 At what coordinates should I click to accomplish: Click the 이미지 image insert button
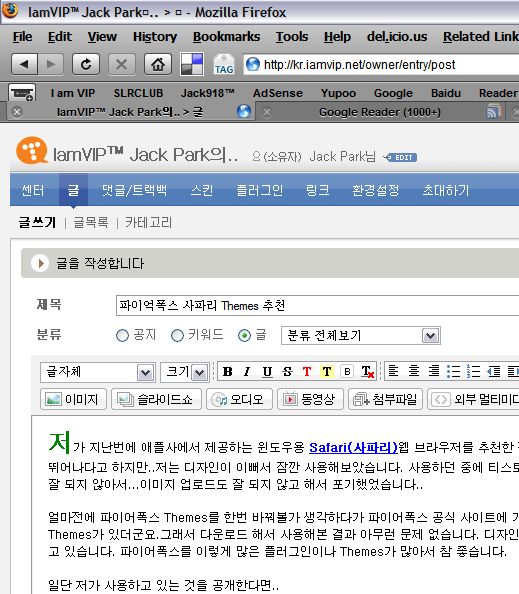73,399
